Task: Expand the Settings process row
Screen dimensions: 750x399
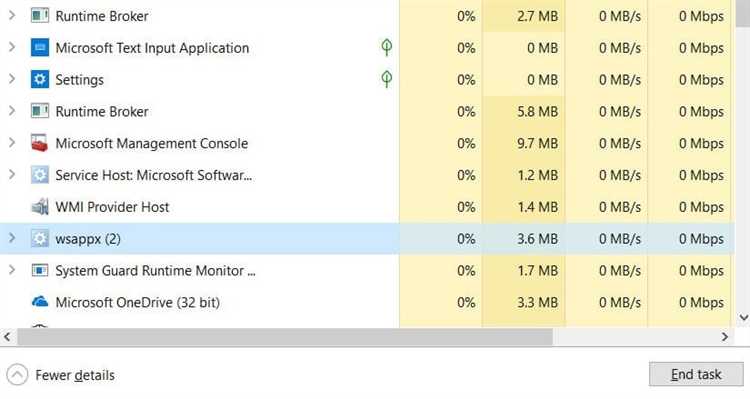Action: click(12, 79)
